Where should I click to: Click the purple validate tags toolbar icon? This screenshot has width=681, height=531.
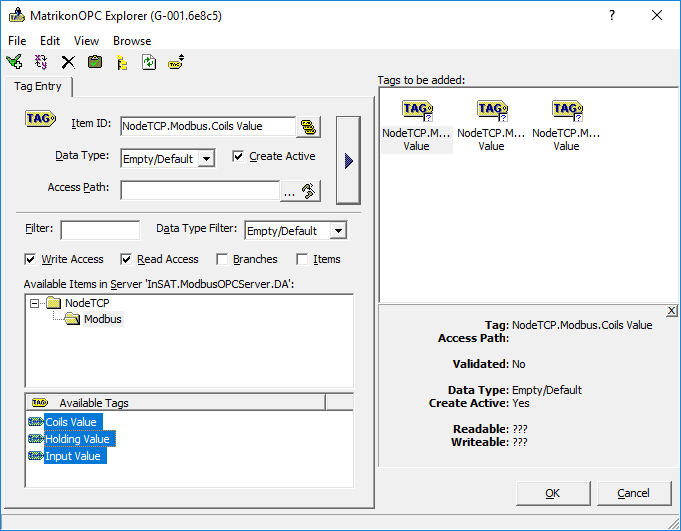tap(41, 62)
